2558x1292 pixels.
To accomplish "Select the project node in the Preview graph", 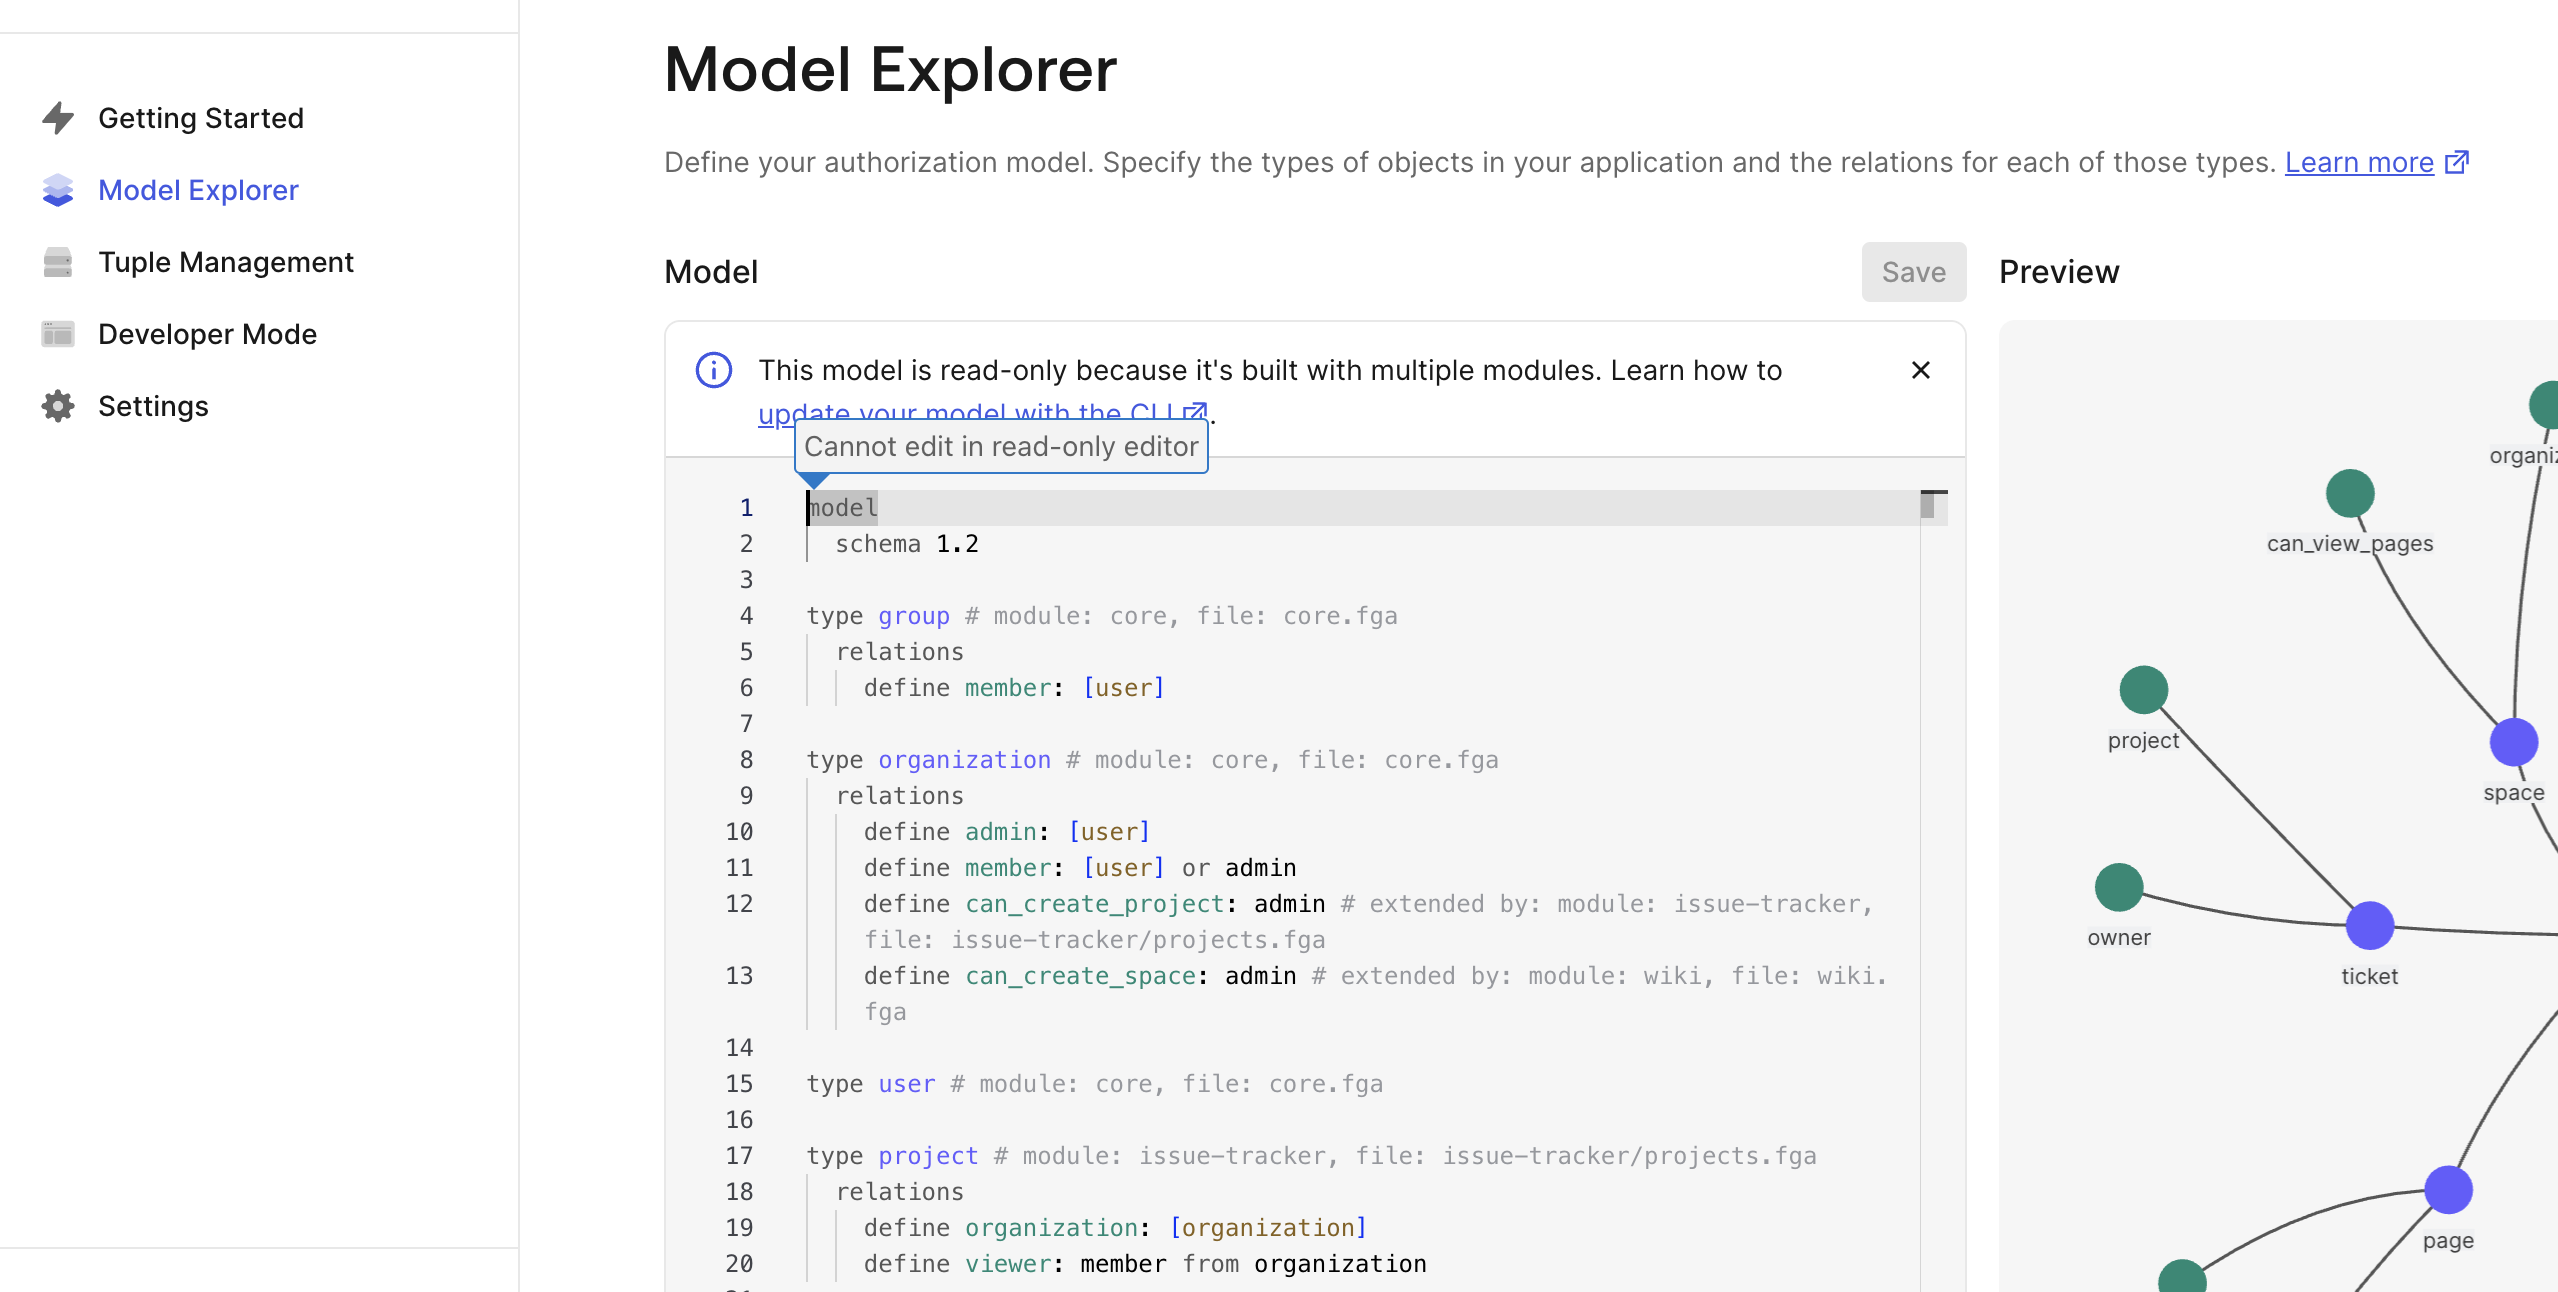I will pos(2143,690).
